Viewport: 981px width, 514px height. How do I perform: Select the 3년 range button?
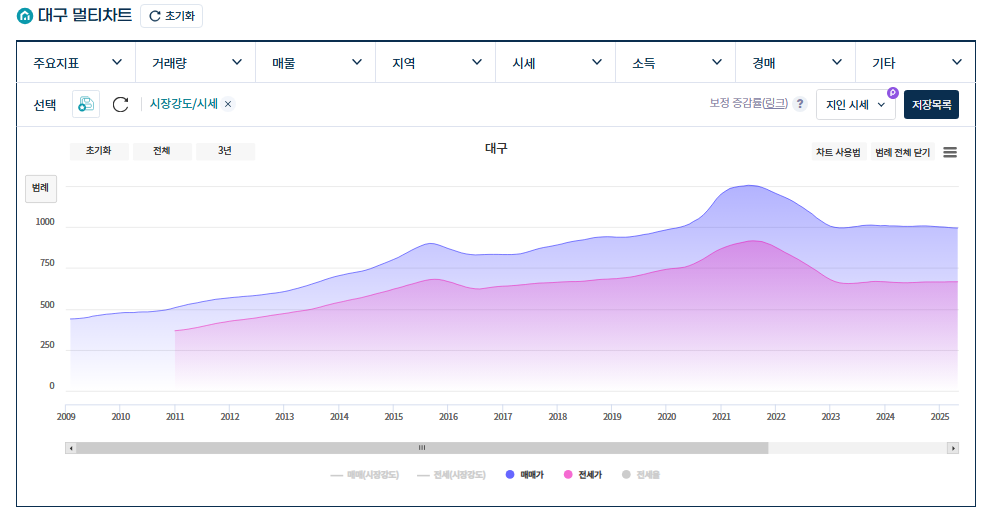pos(225,151)
